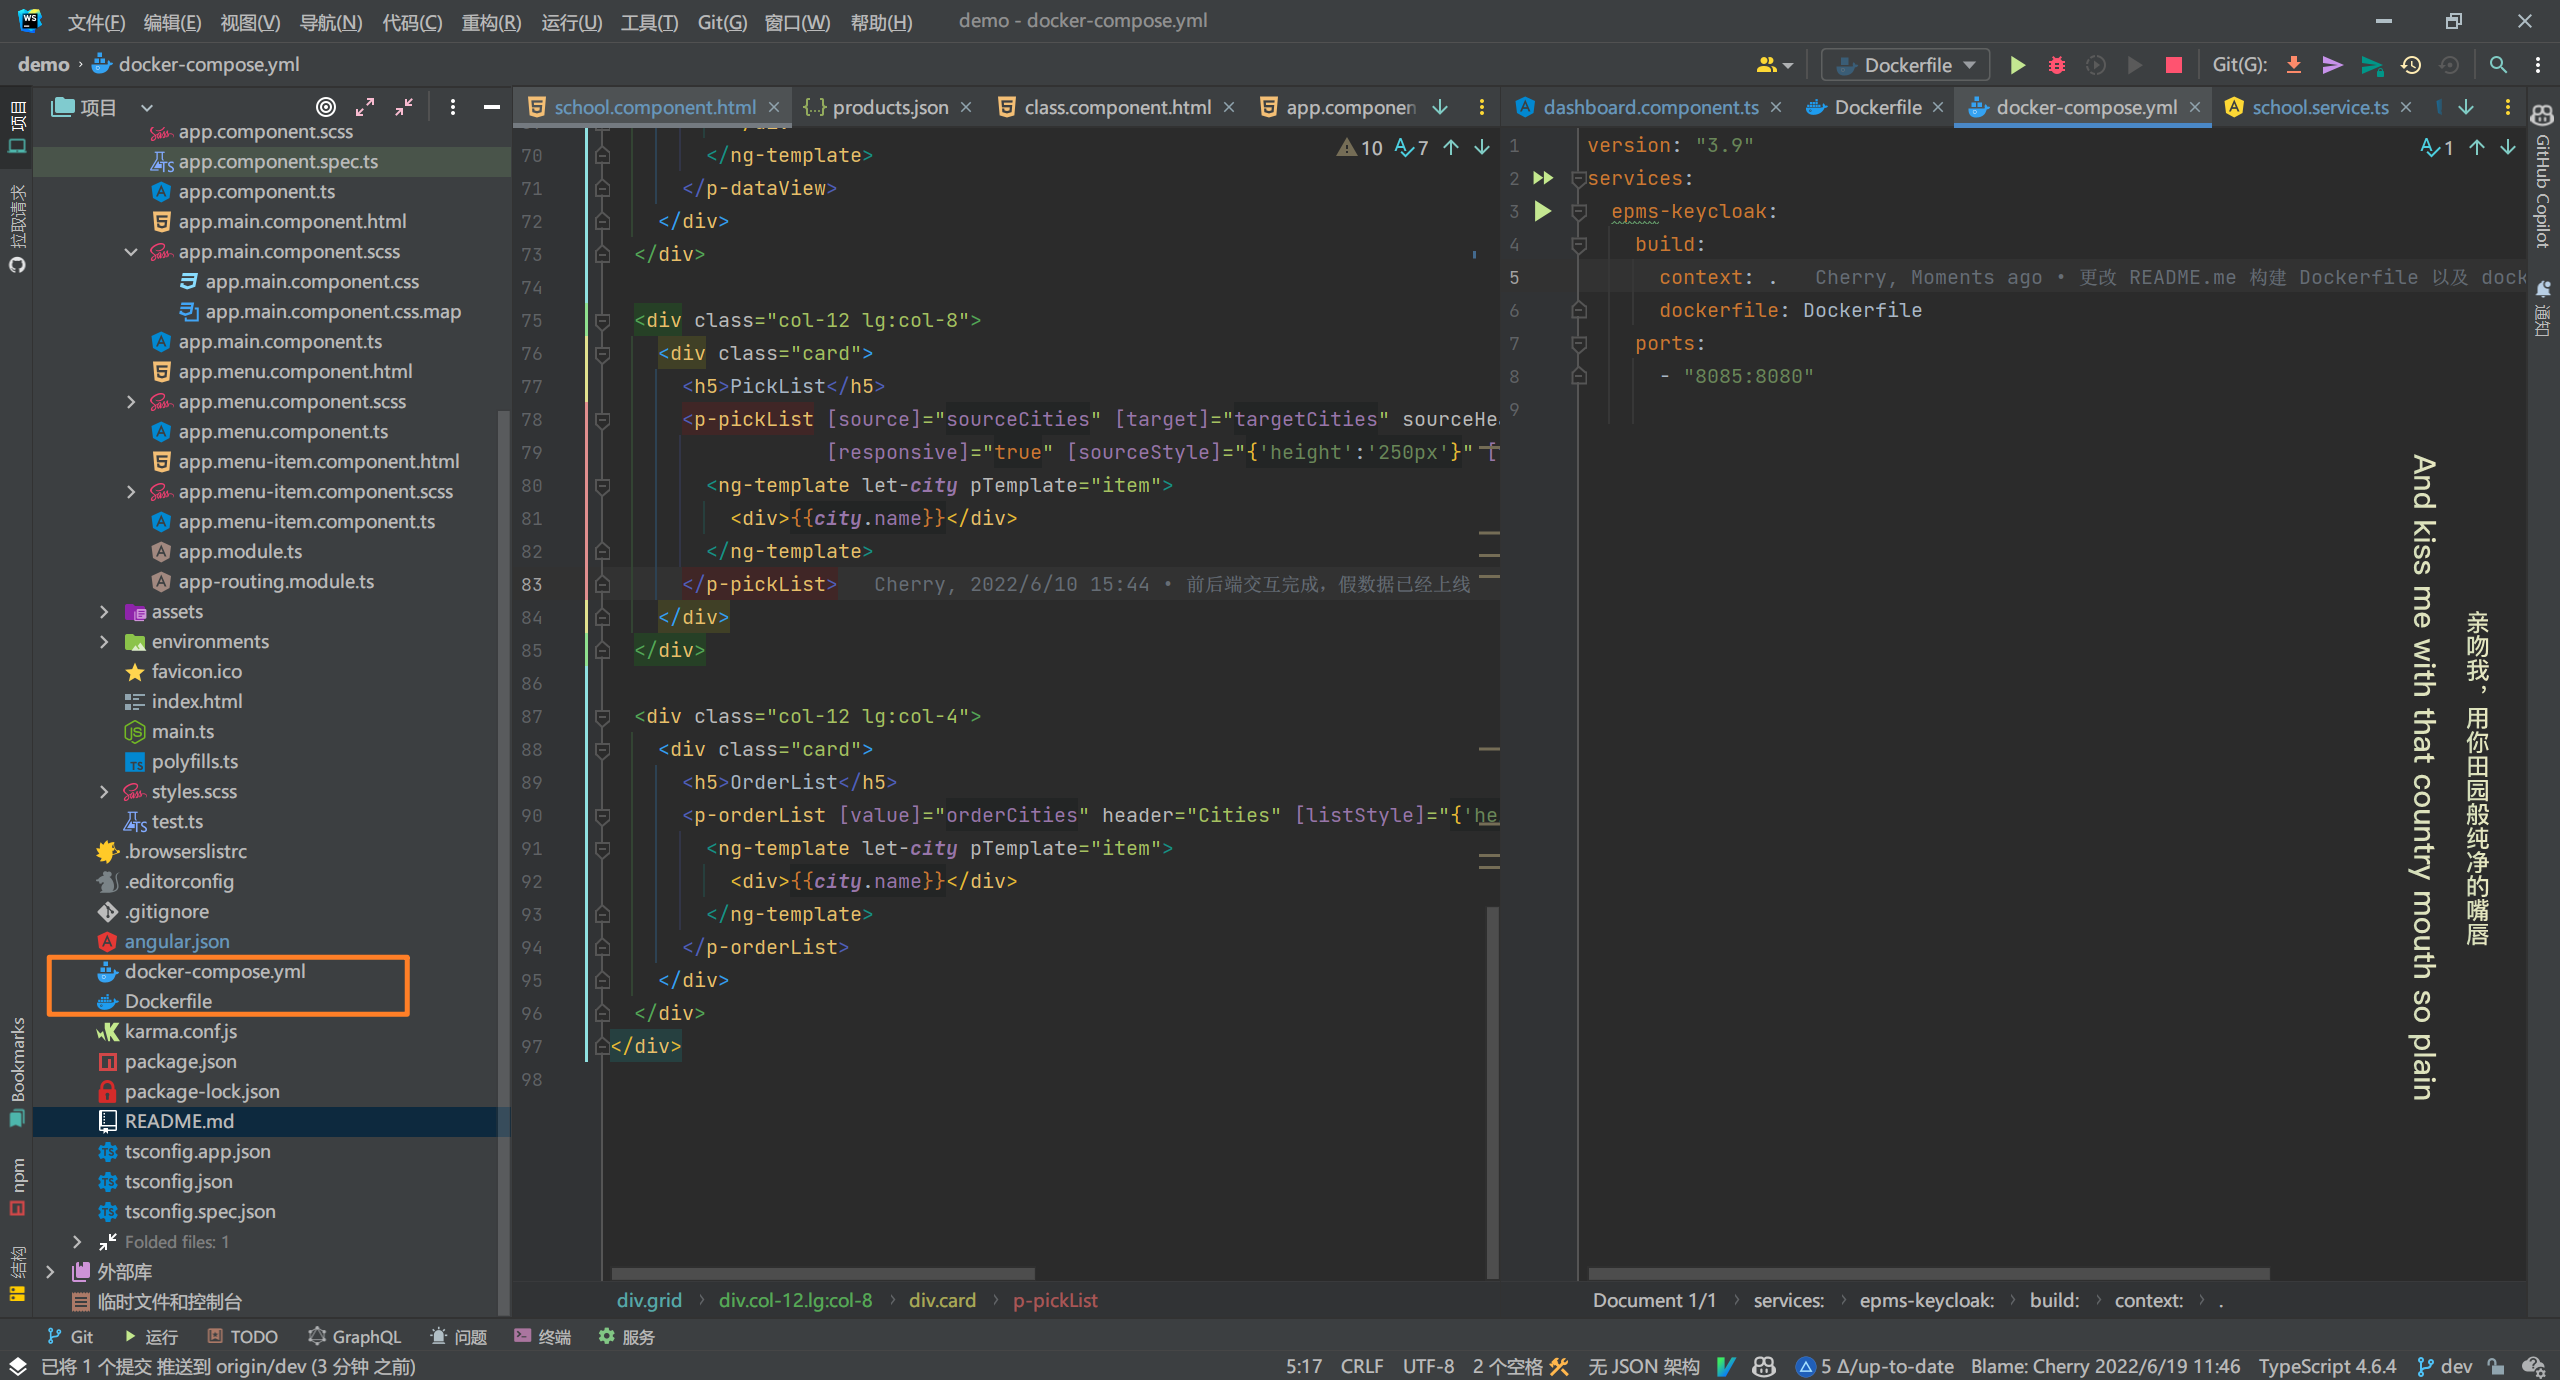This screenshot has height=1380, width=2560.
Task: Open the 终端 terminal tool window
Action: coord(543,1337)
